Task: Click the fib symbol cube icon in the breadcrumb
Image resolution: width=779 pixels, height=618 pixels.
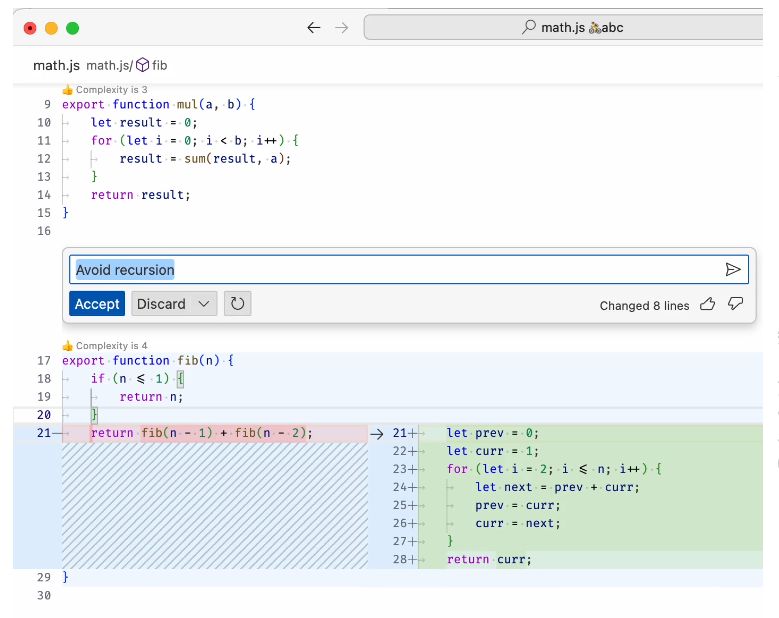Action: point(143,65)
